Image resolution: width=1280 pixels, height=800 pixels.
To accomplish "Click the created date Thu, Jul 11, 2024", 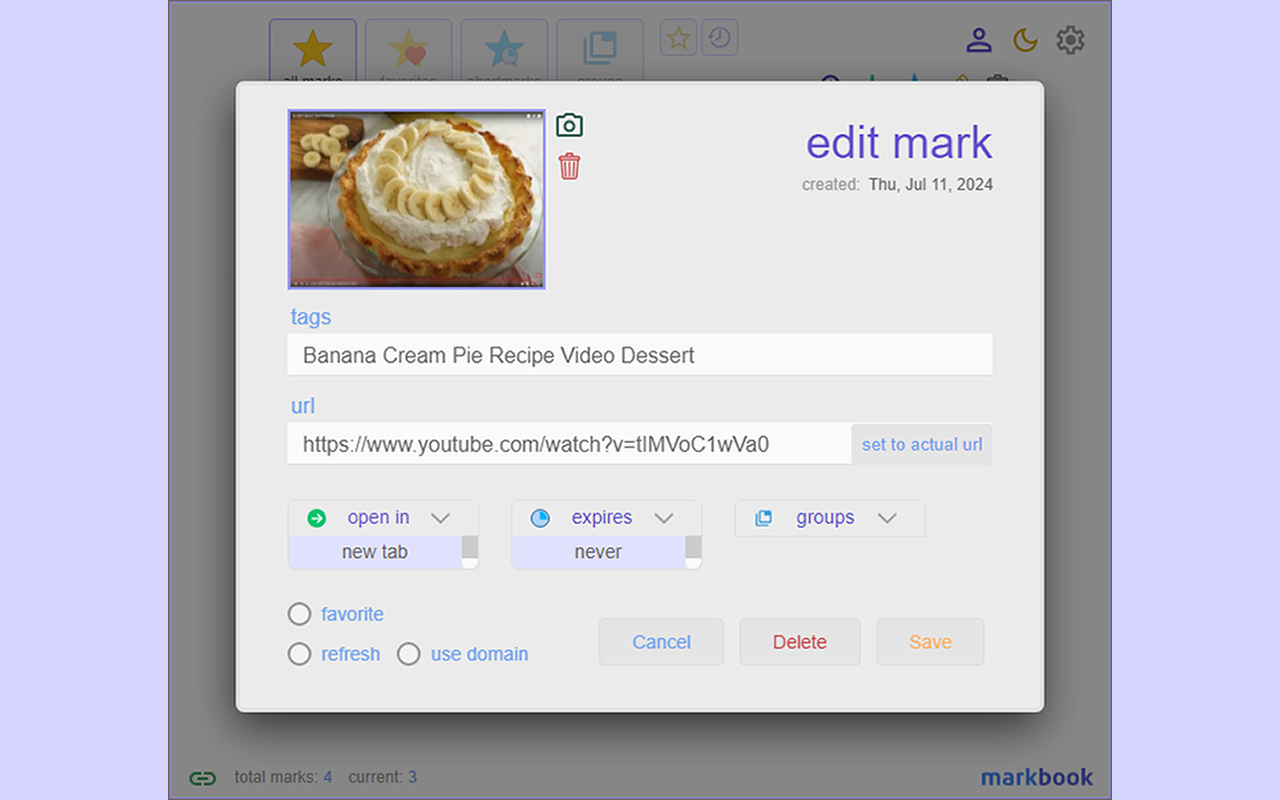I will pos(931,185).
